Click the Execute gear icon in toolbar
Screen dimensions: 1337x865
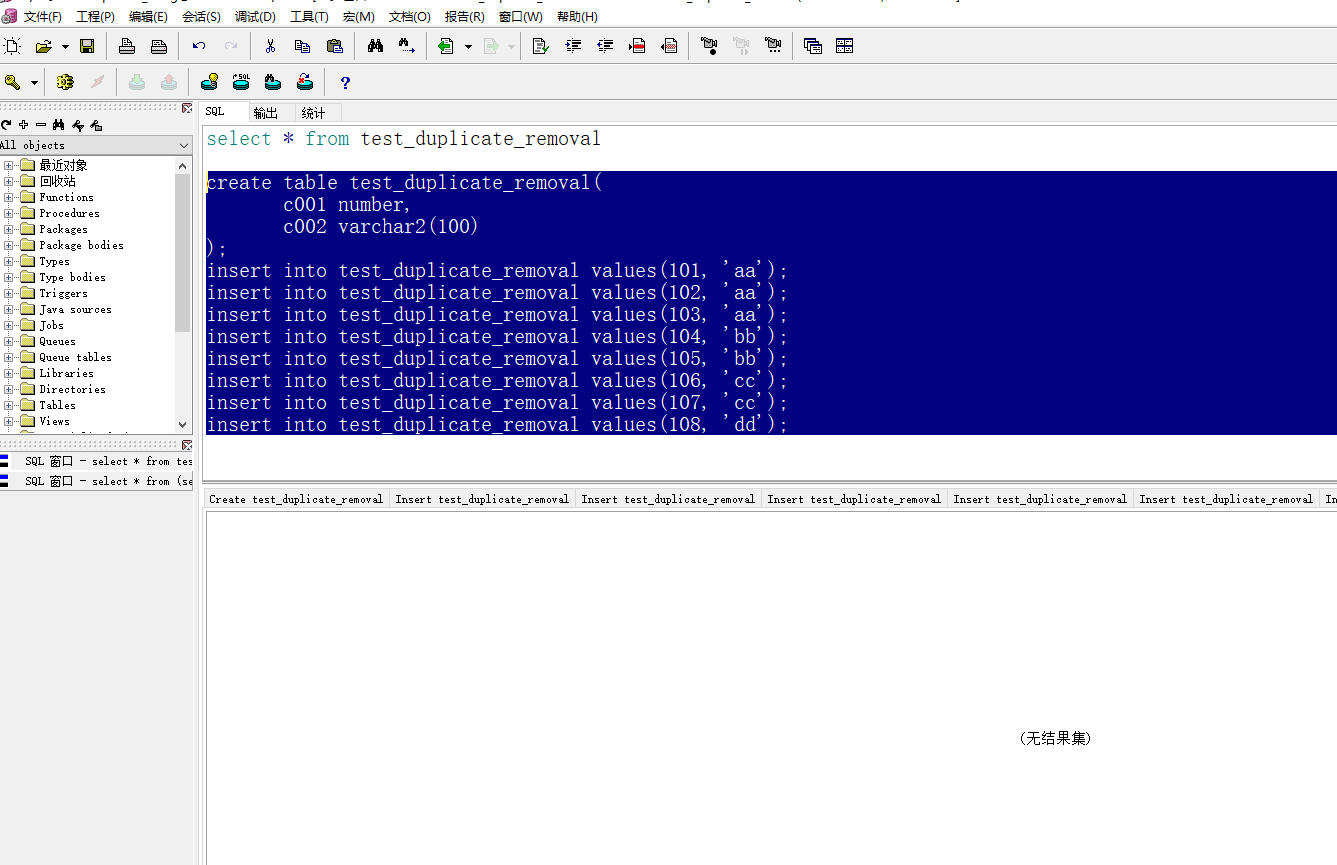(65, 83)
